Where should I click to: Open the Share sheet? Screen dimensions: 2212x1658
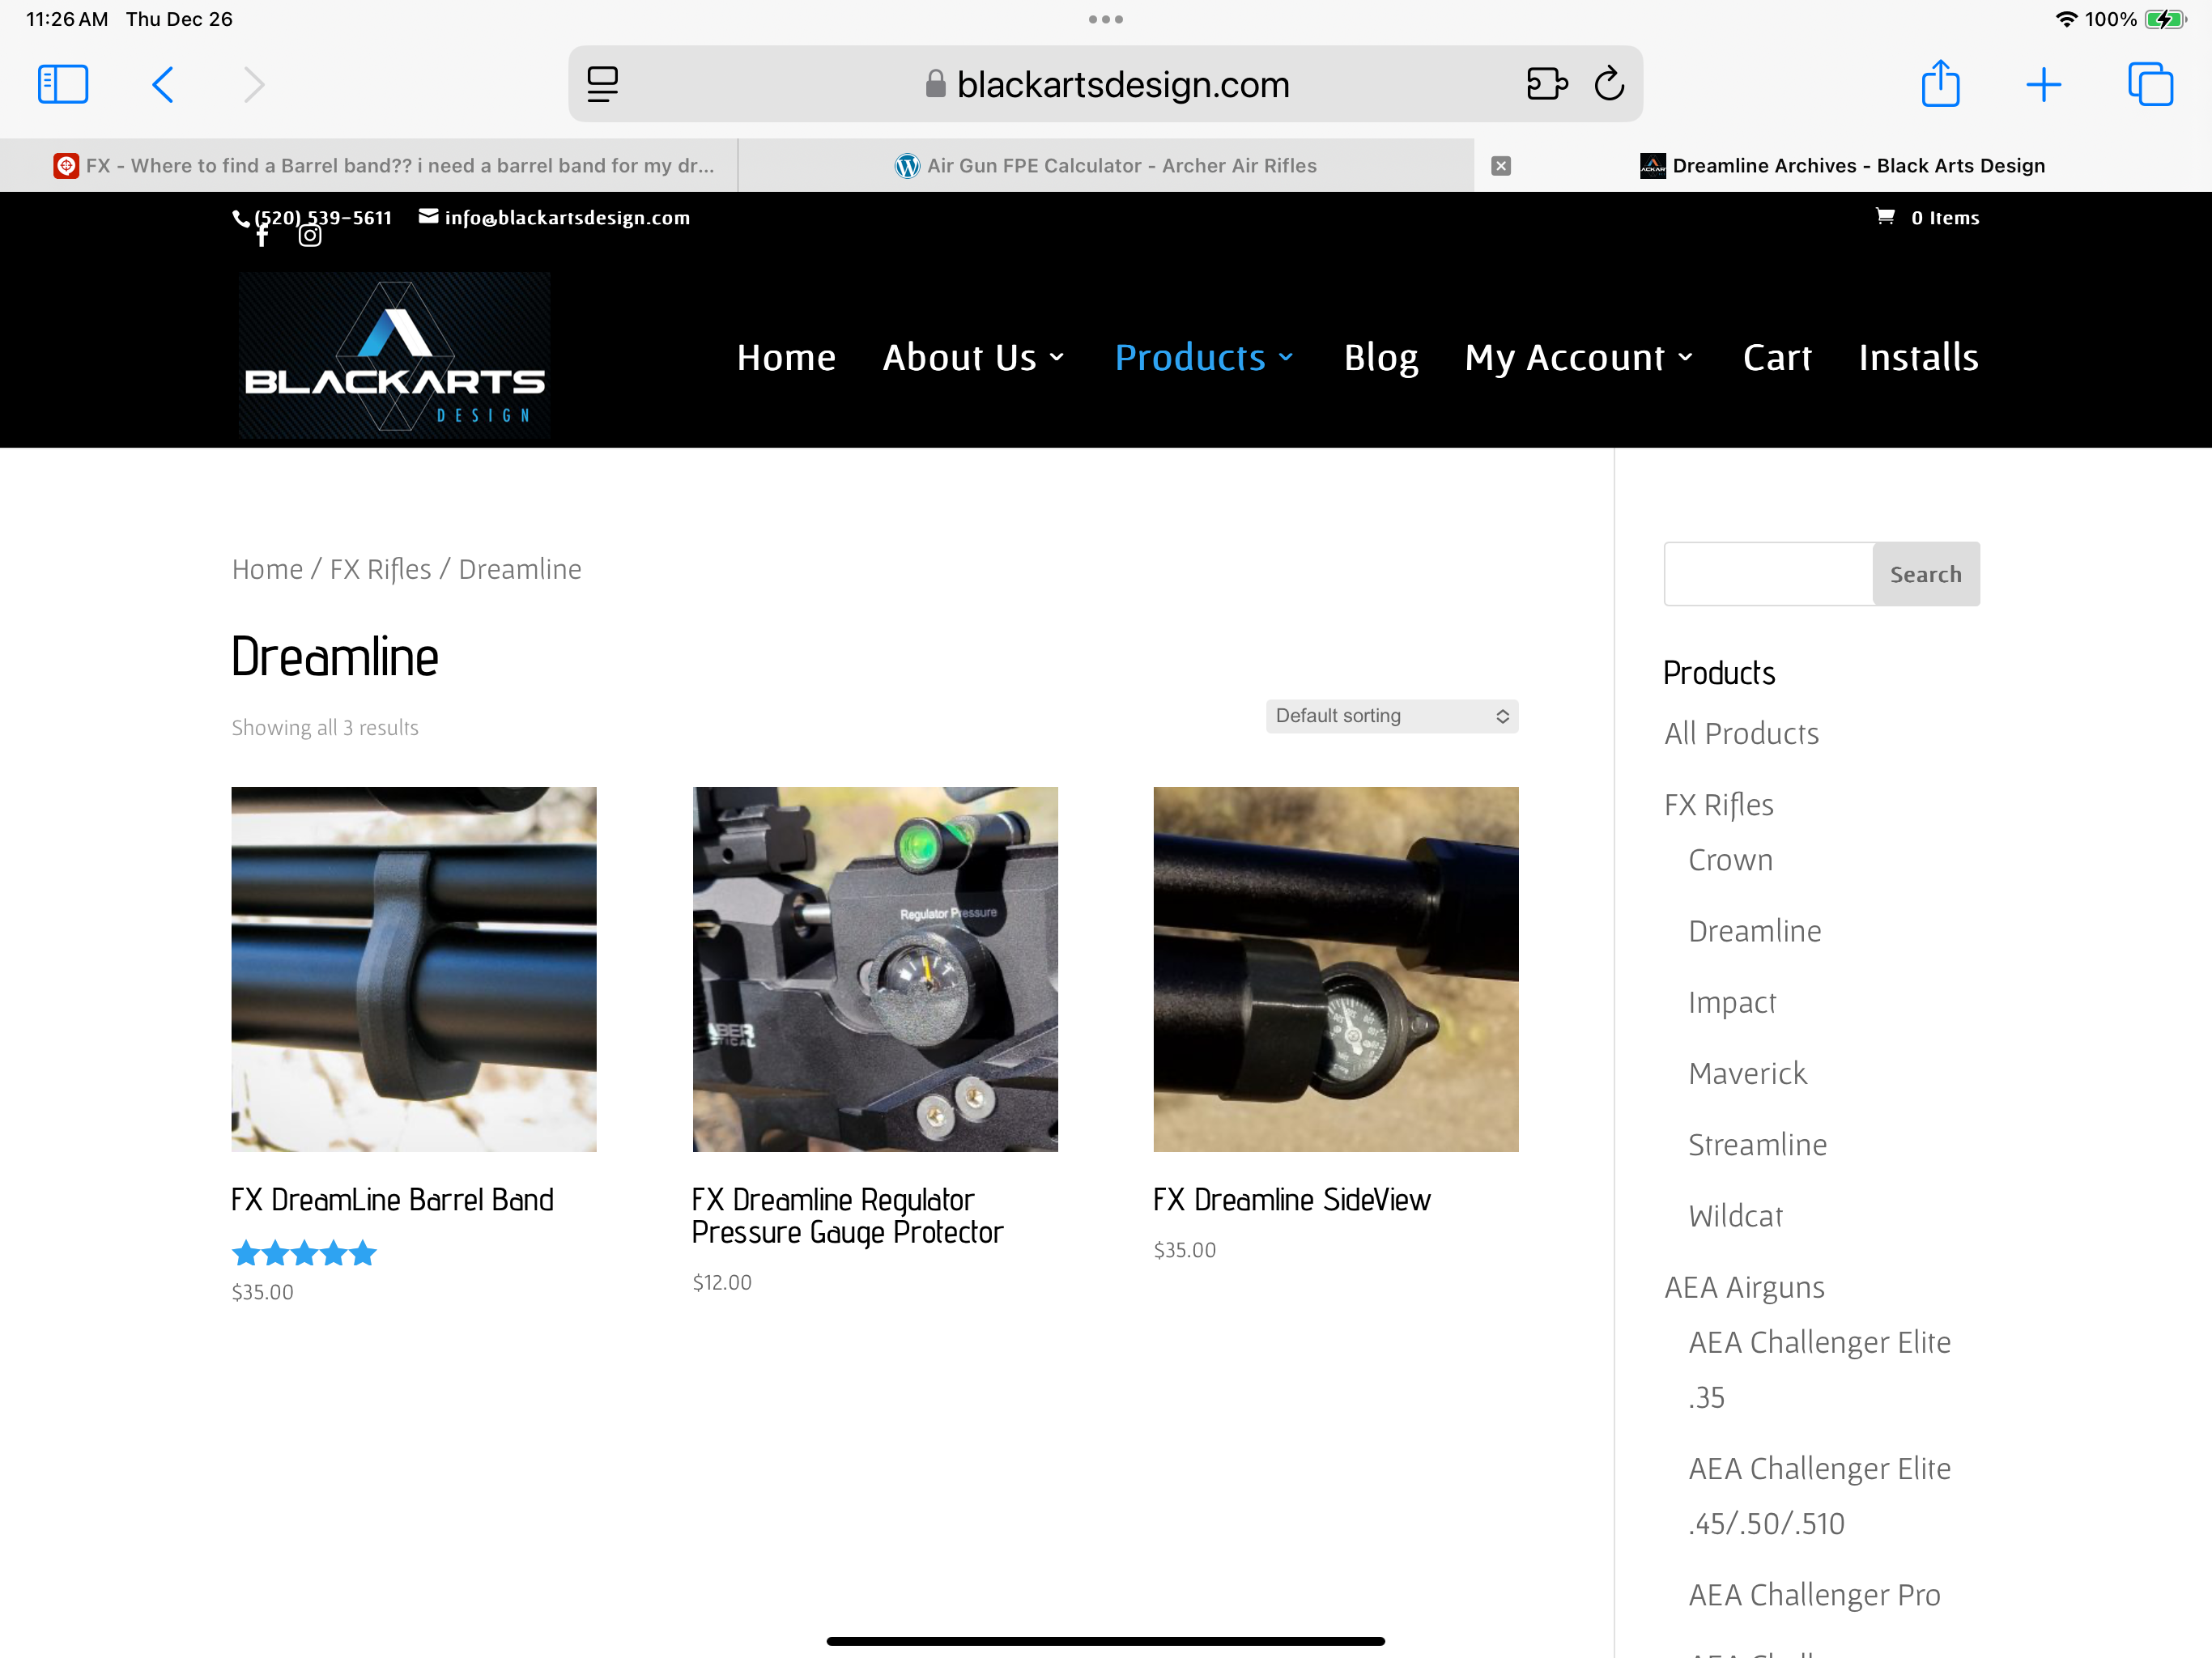point(1940,83)
